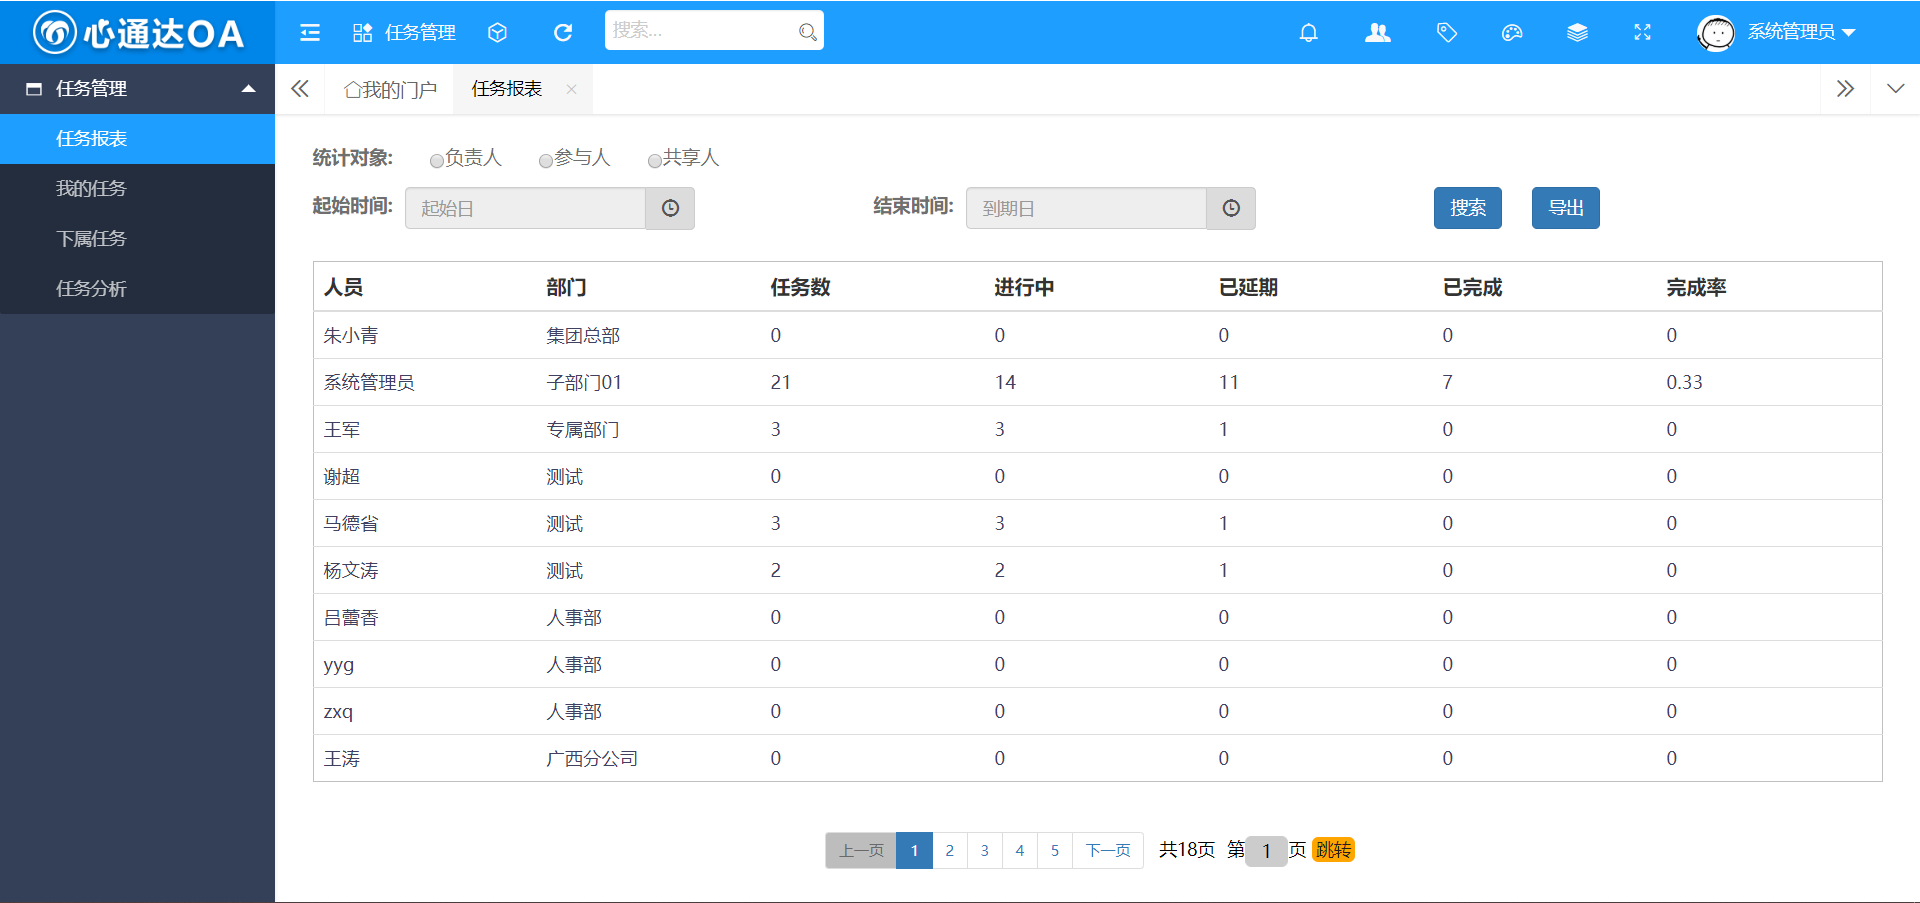Click the page number jump input
1920x903 pixels.
click(x=1266, y=850)
